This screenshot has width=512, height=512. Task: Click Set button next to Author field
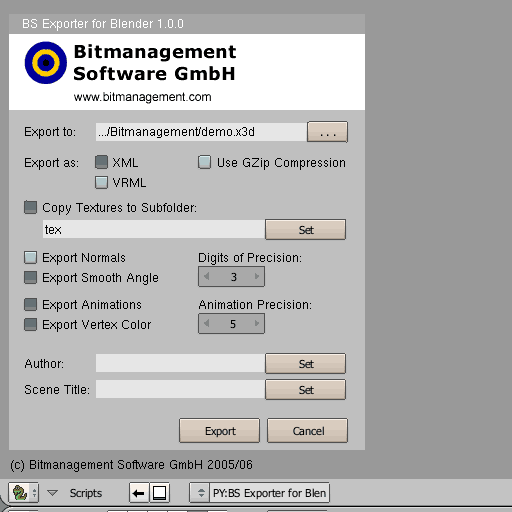(305, 363)
